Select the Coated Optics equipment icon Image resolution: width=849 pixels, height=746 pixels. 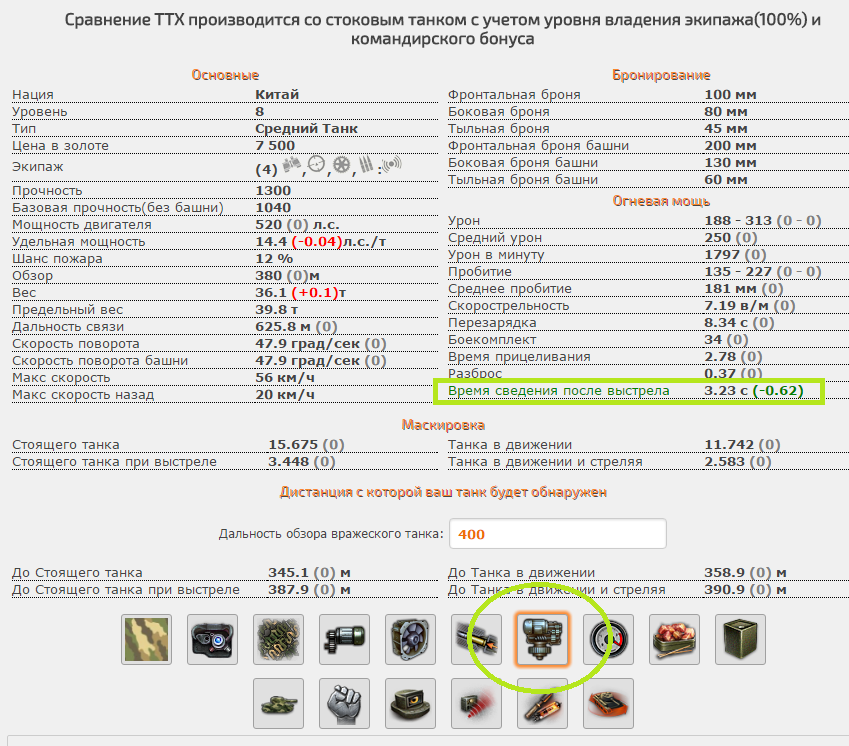click(212, 639)
